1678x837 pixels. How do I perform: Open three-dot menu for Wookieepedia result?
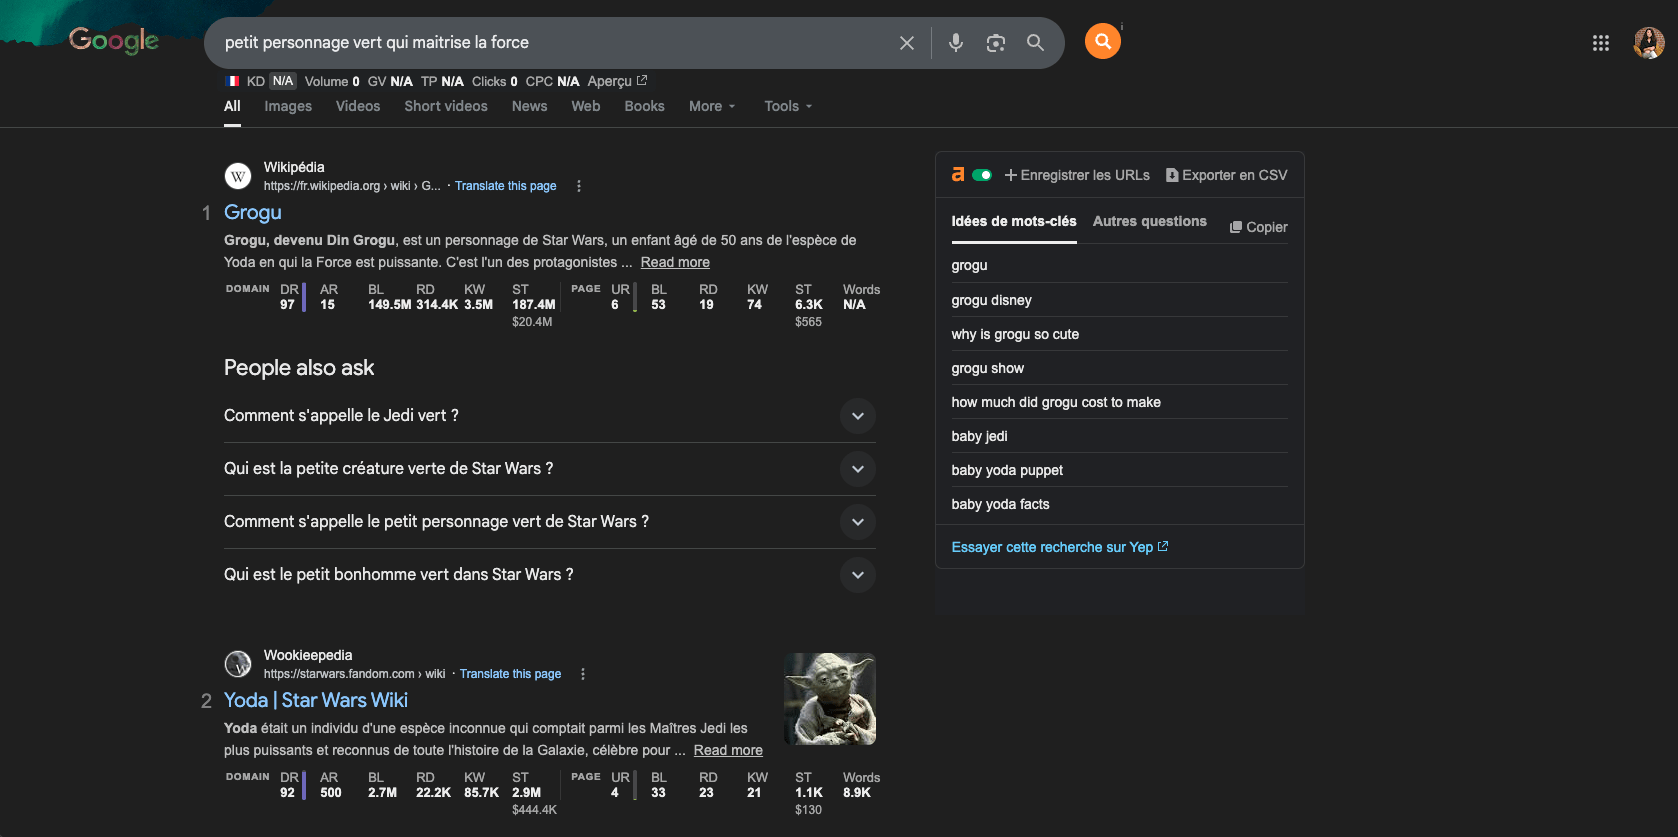click(x=583, y=674)
